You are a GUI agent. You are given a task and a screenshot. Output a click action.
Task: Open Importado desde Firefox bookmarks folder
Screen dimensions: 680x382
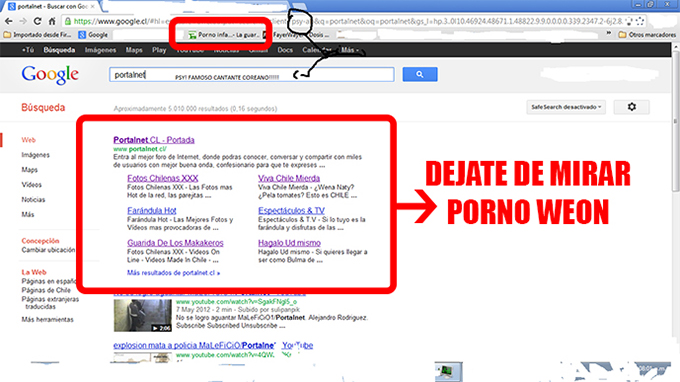coord(37,35)
